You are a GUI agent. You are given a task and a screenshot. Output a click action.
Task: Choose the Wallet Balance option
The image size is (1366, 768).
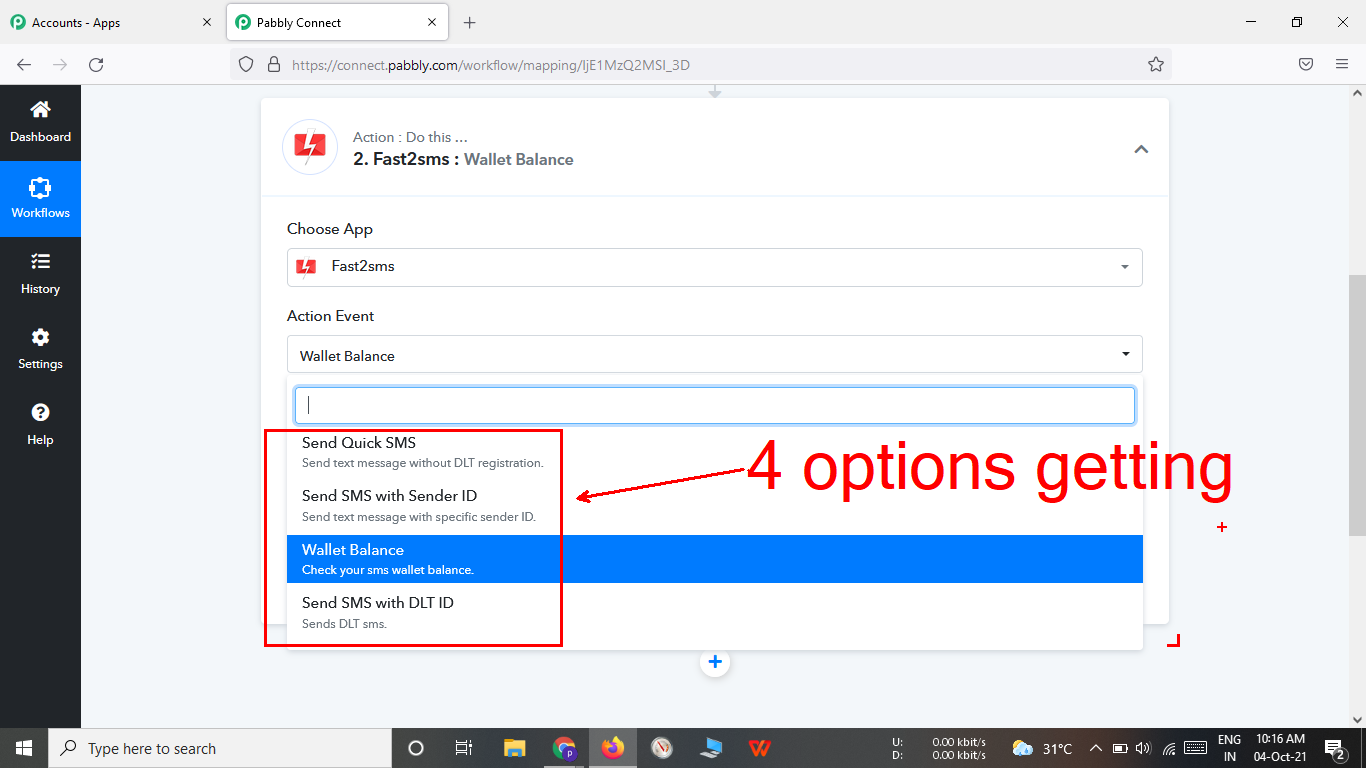point(714,559)
